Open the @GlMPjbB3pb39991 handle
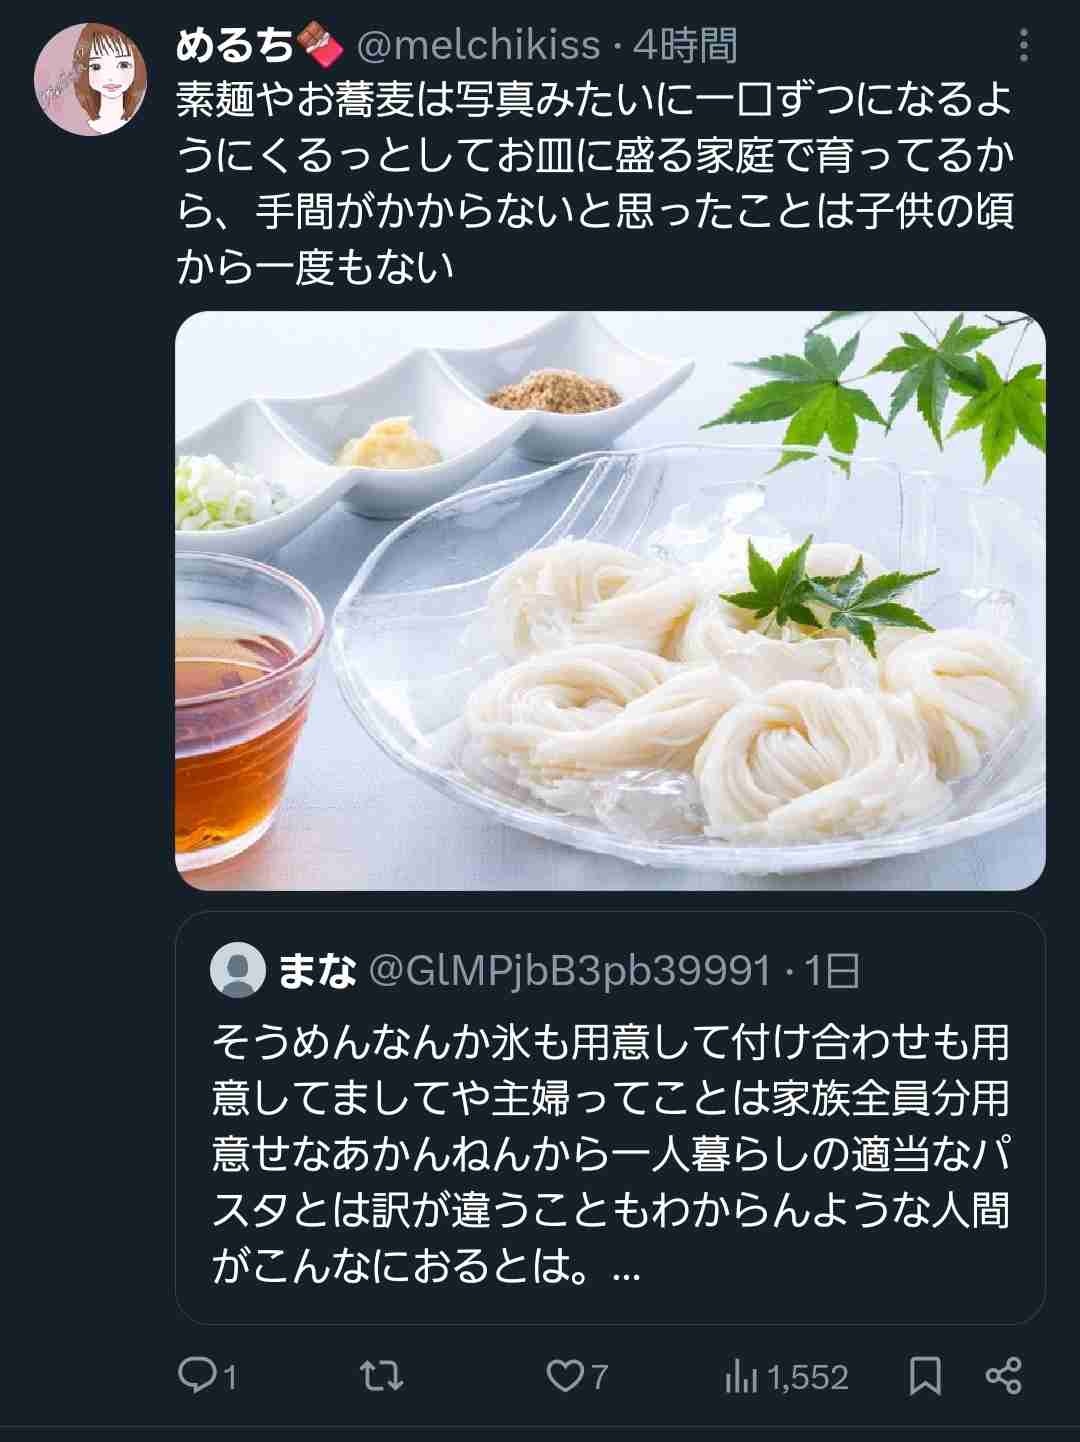The height and width of the screenshot is (1442, 1080). click(570, 971)
